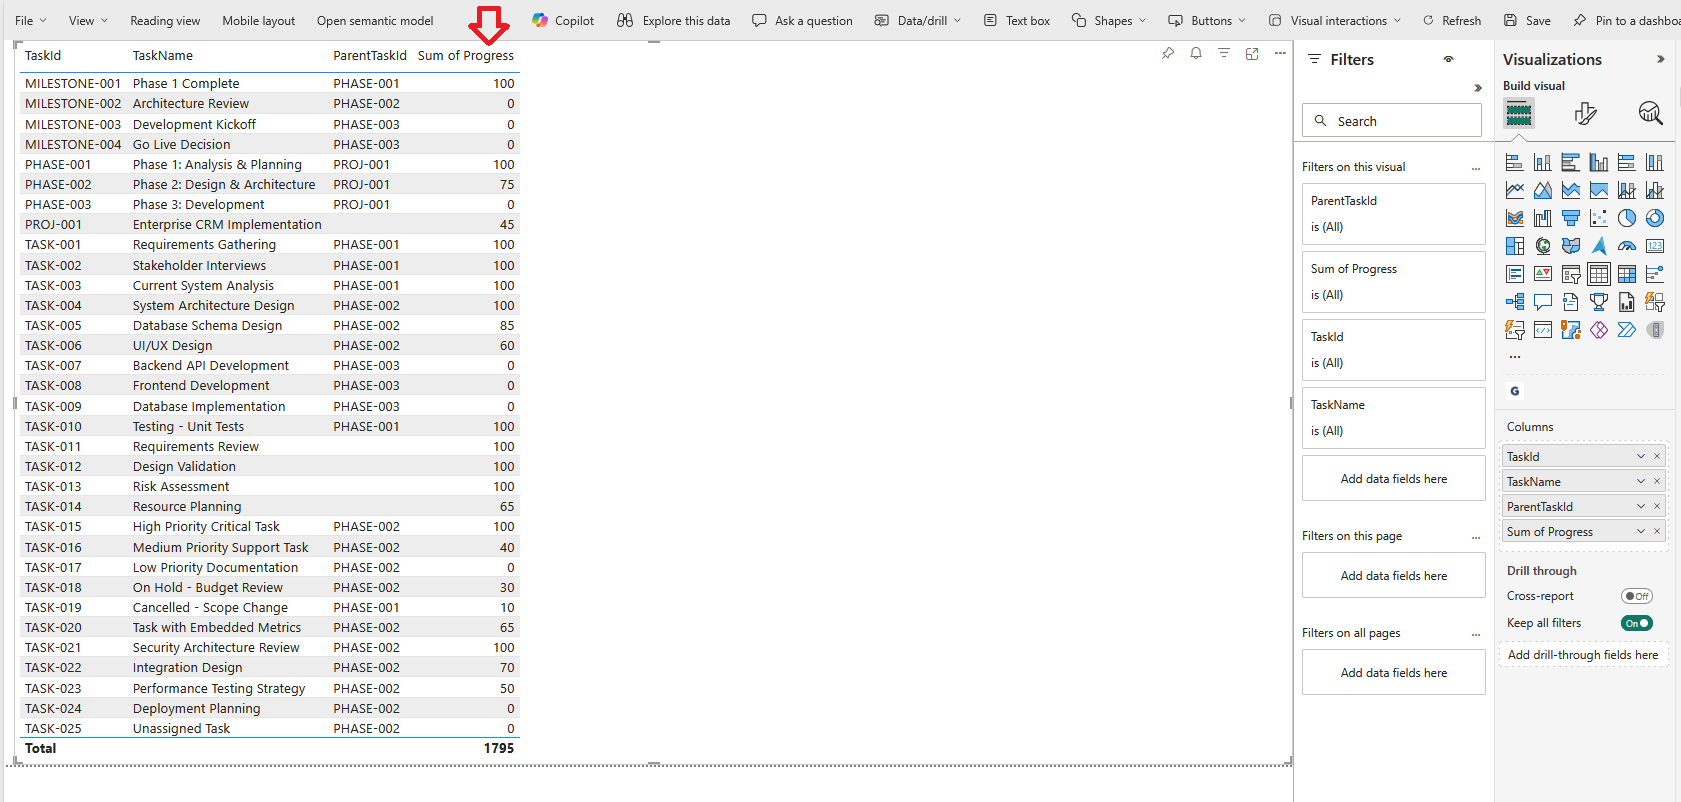Click Save in the toolbar

[x=1527, y=20]
